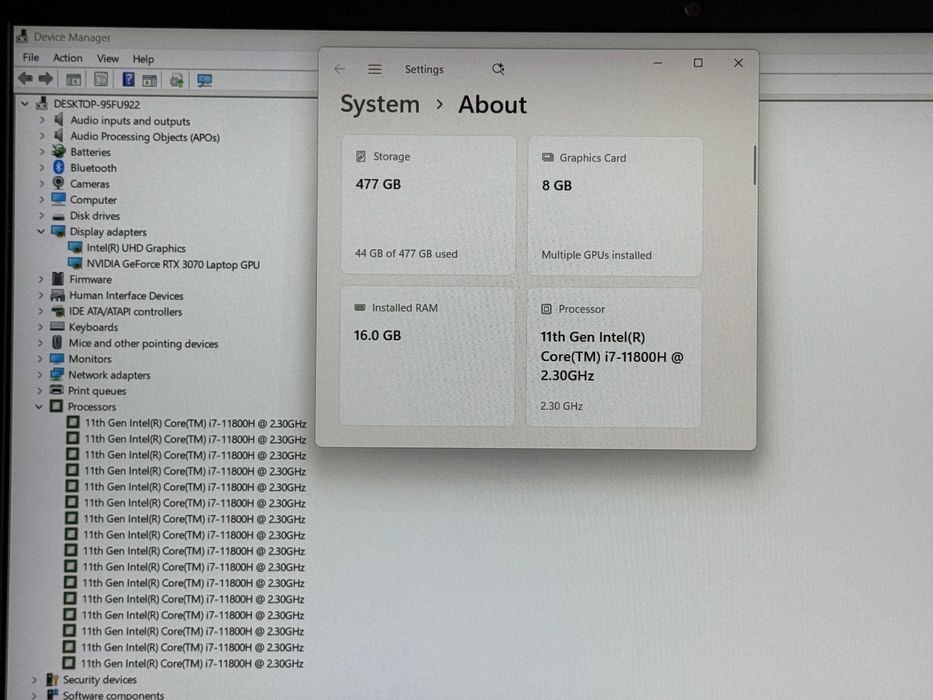Image resolution: width=933 pixels, height=700 pixels.
Task: Click Show/Hide console tree toolbar icon
Action: (73, 80)
